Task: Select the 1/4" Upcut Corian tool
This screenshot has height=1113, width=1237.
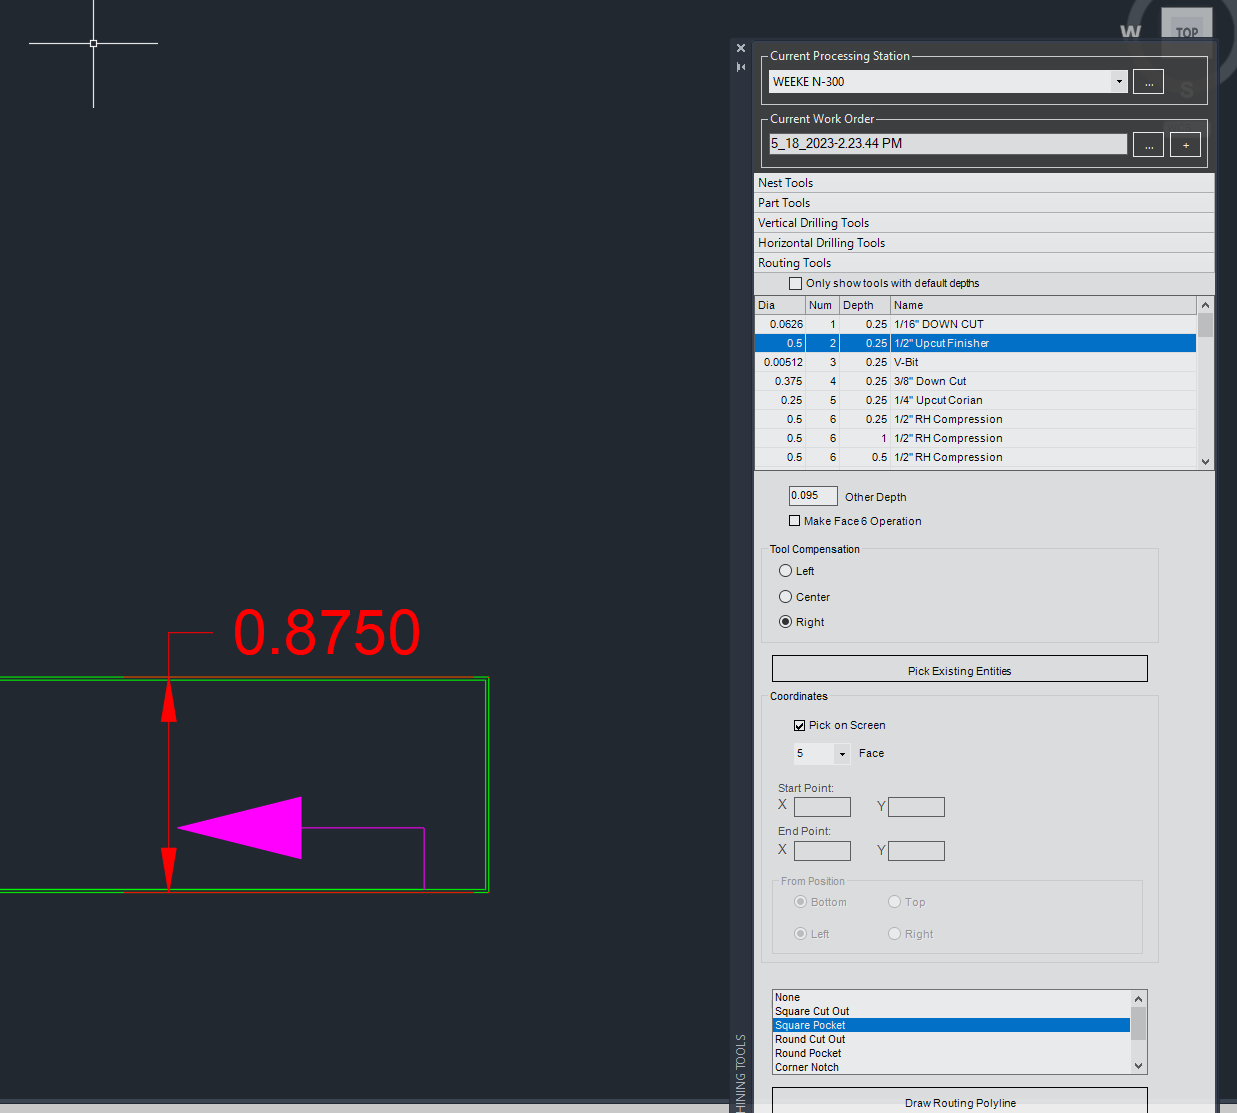Action: tap(975, 400)
